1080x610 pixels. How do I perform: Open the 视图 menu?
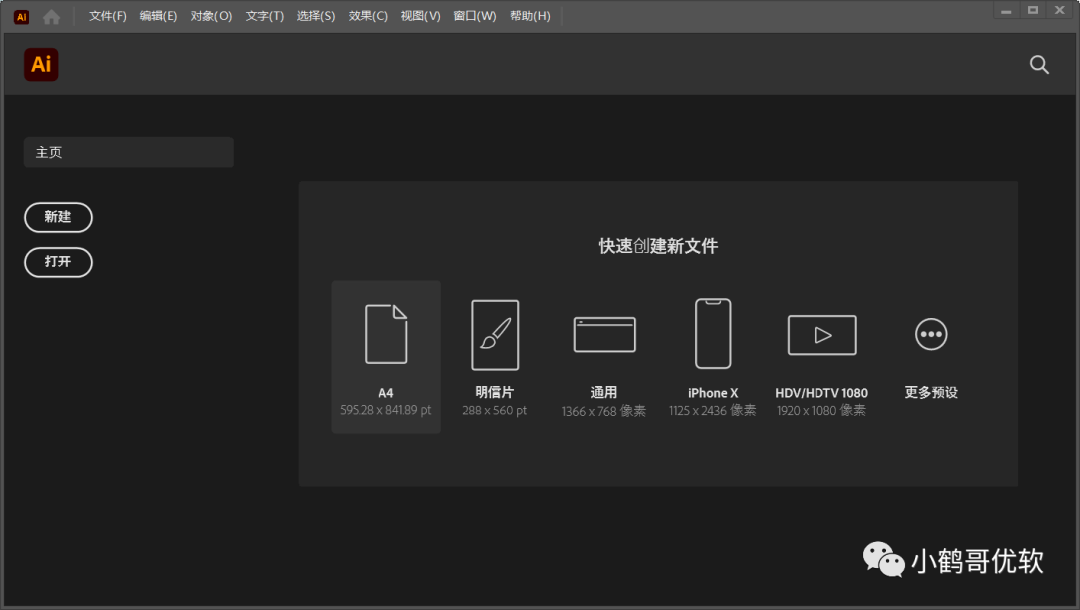pyautogui.click(x=420, y=16)
